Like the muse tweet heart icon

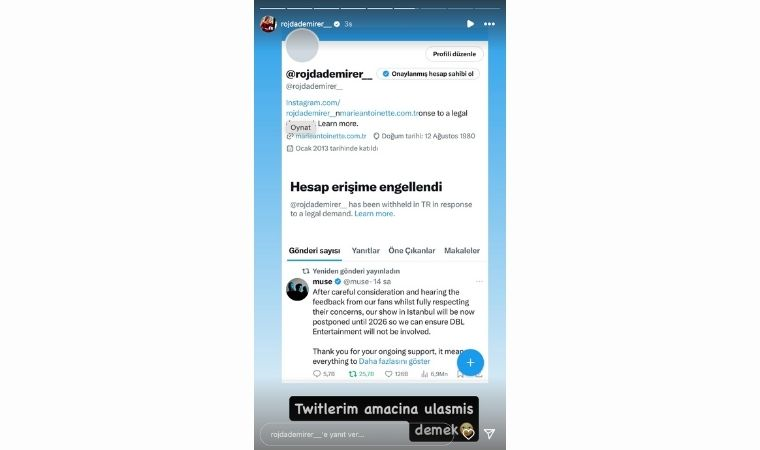tap(388, 374)
